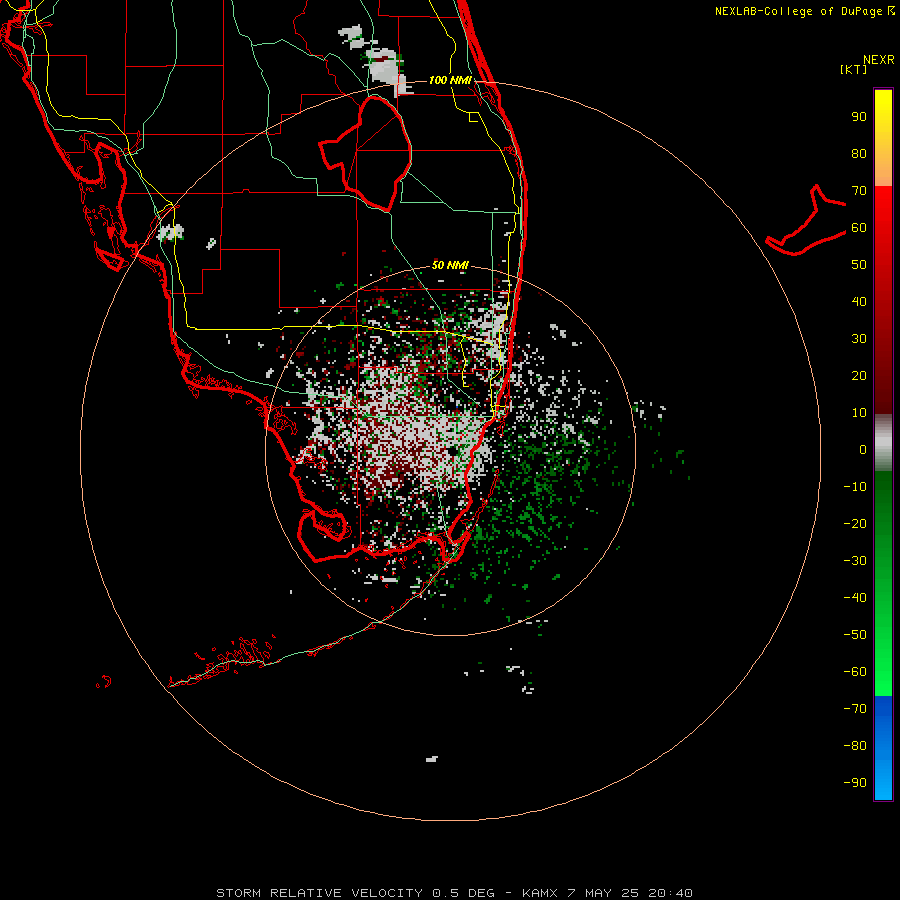Click the -40 value on the velocity scale
Viewport: 900px width, 900px height.
(855, 598)
